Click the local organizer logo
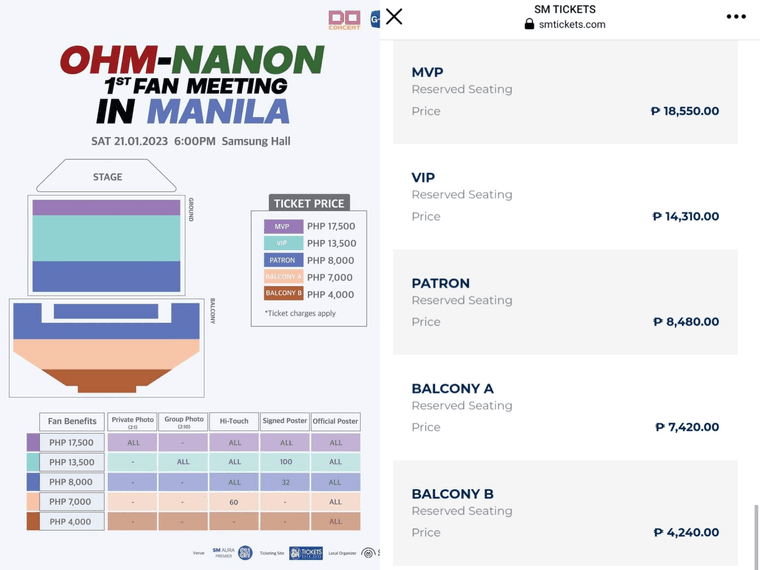 (x=368, y=552)
